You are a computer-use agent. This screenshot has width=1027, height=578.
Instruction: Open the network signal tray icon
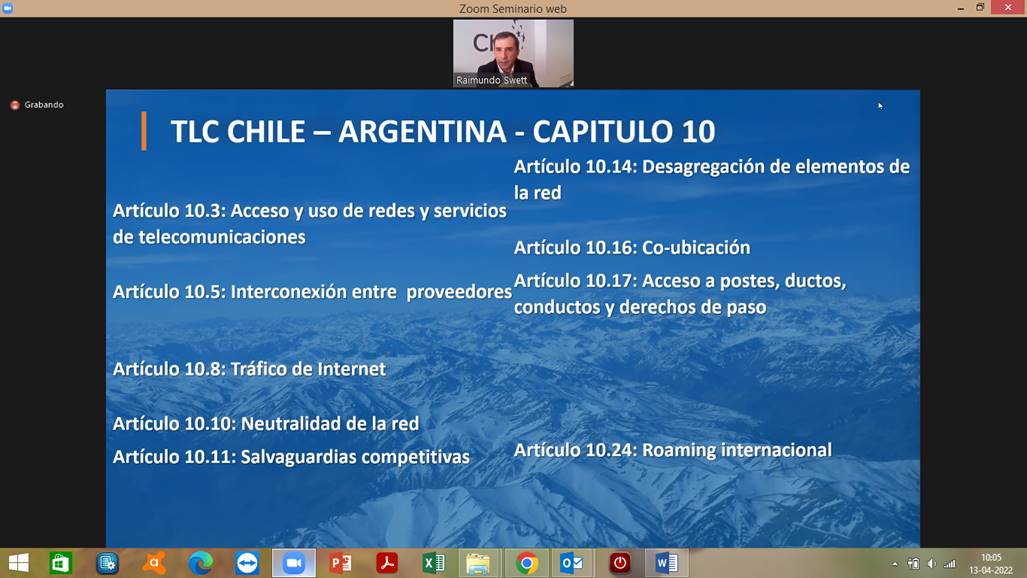[x=950, y=564]
